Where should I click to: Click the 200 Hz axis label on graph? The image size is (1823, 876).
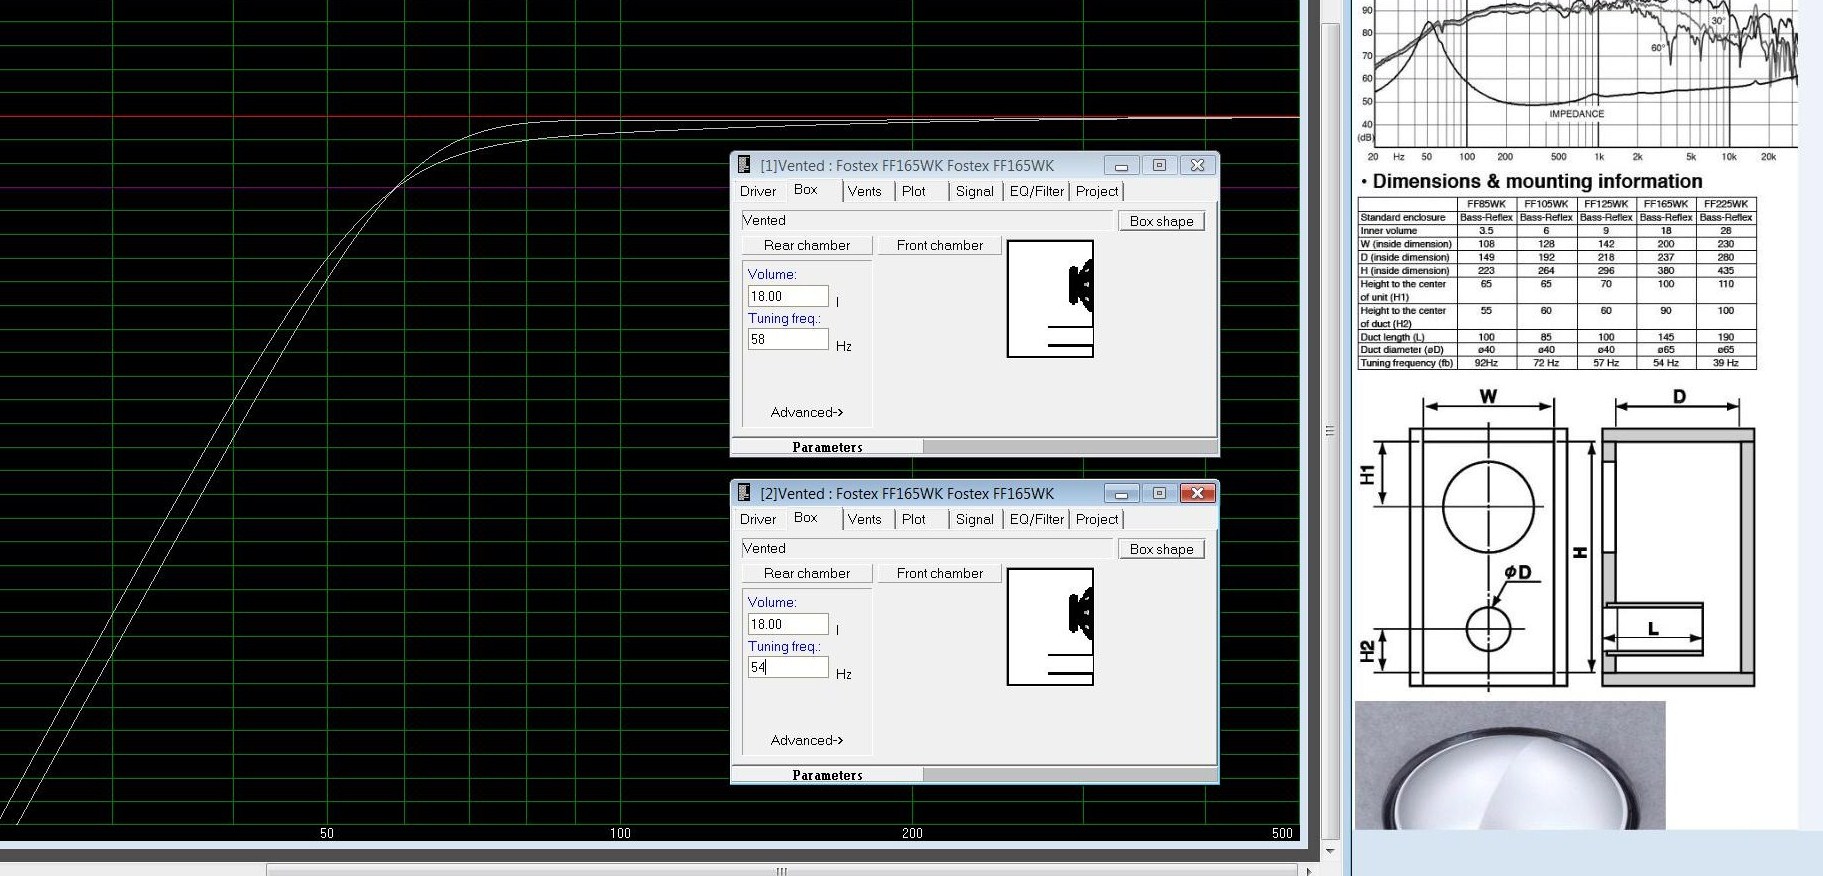[x=912, y=833]
